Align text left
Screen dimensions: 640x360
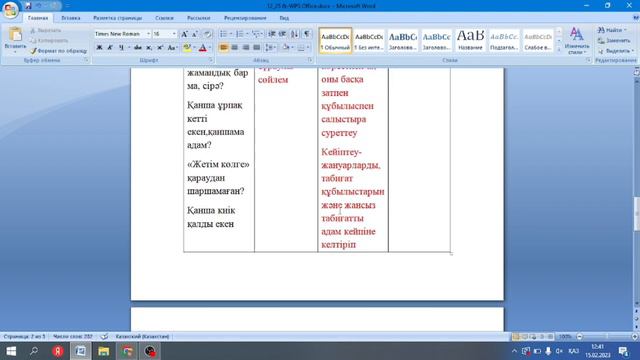point(223,48)
